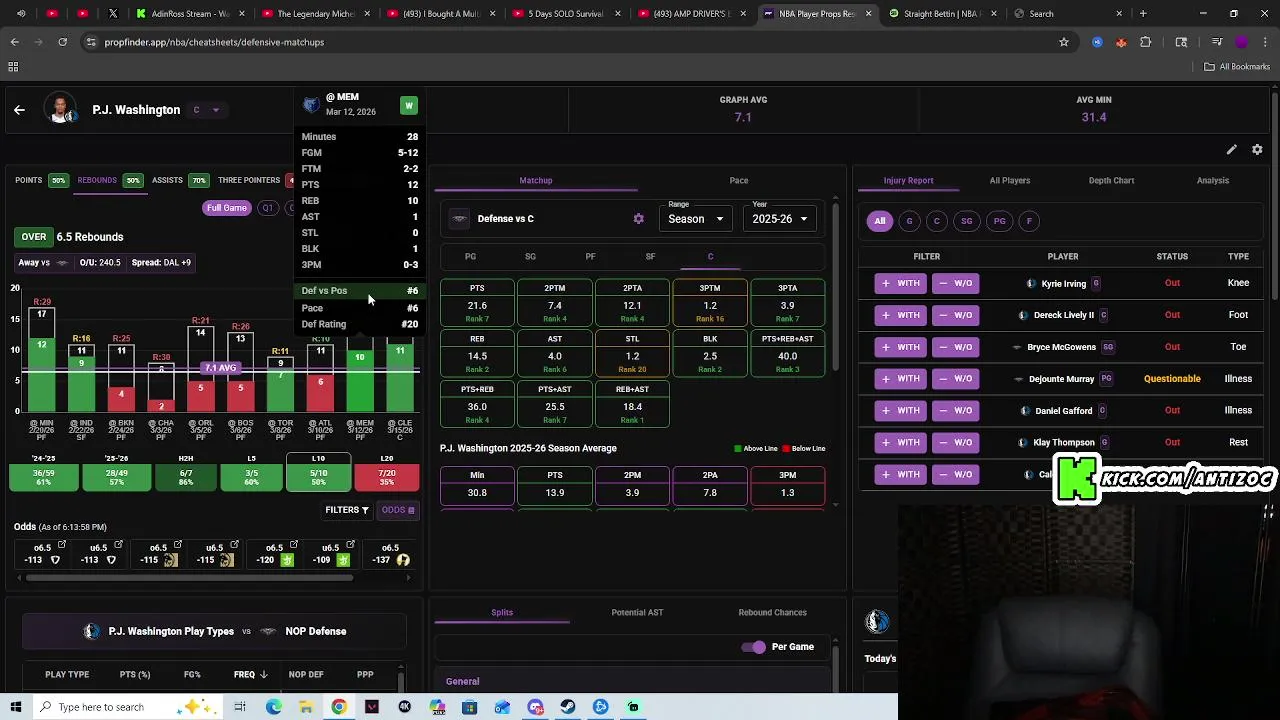Open the Depth Chart tab
The image size is (1280, 720).
[x=1111, y=181]
